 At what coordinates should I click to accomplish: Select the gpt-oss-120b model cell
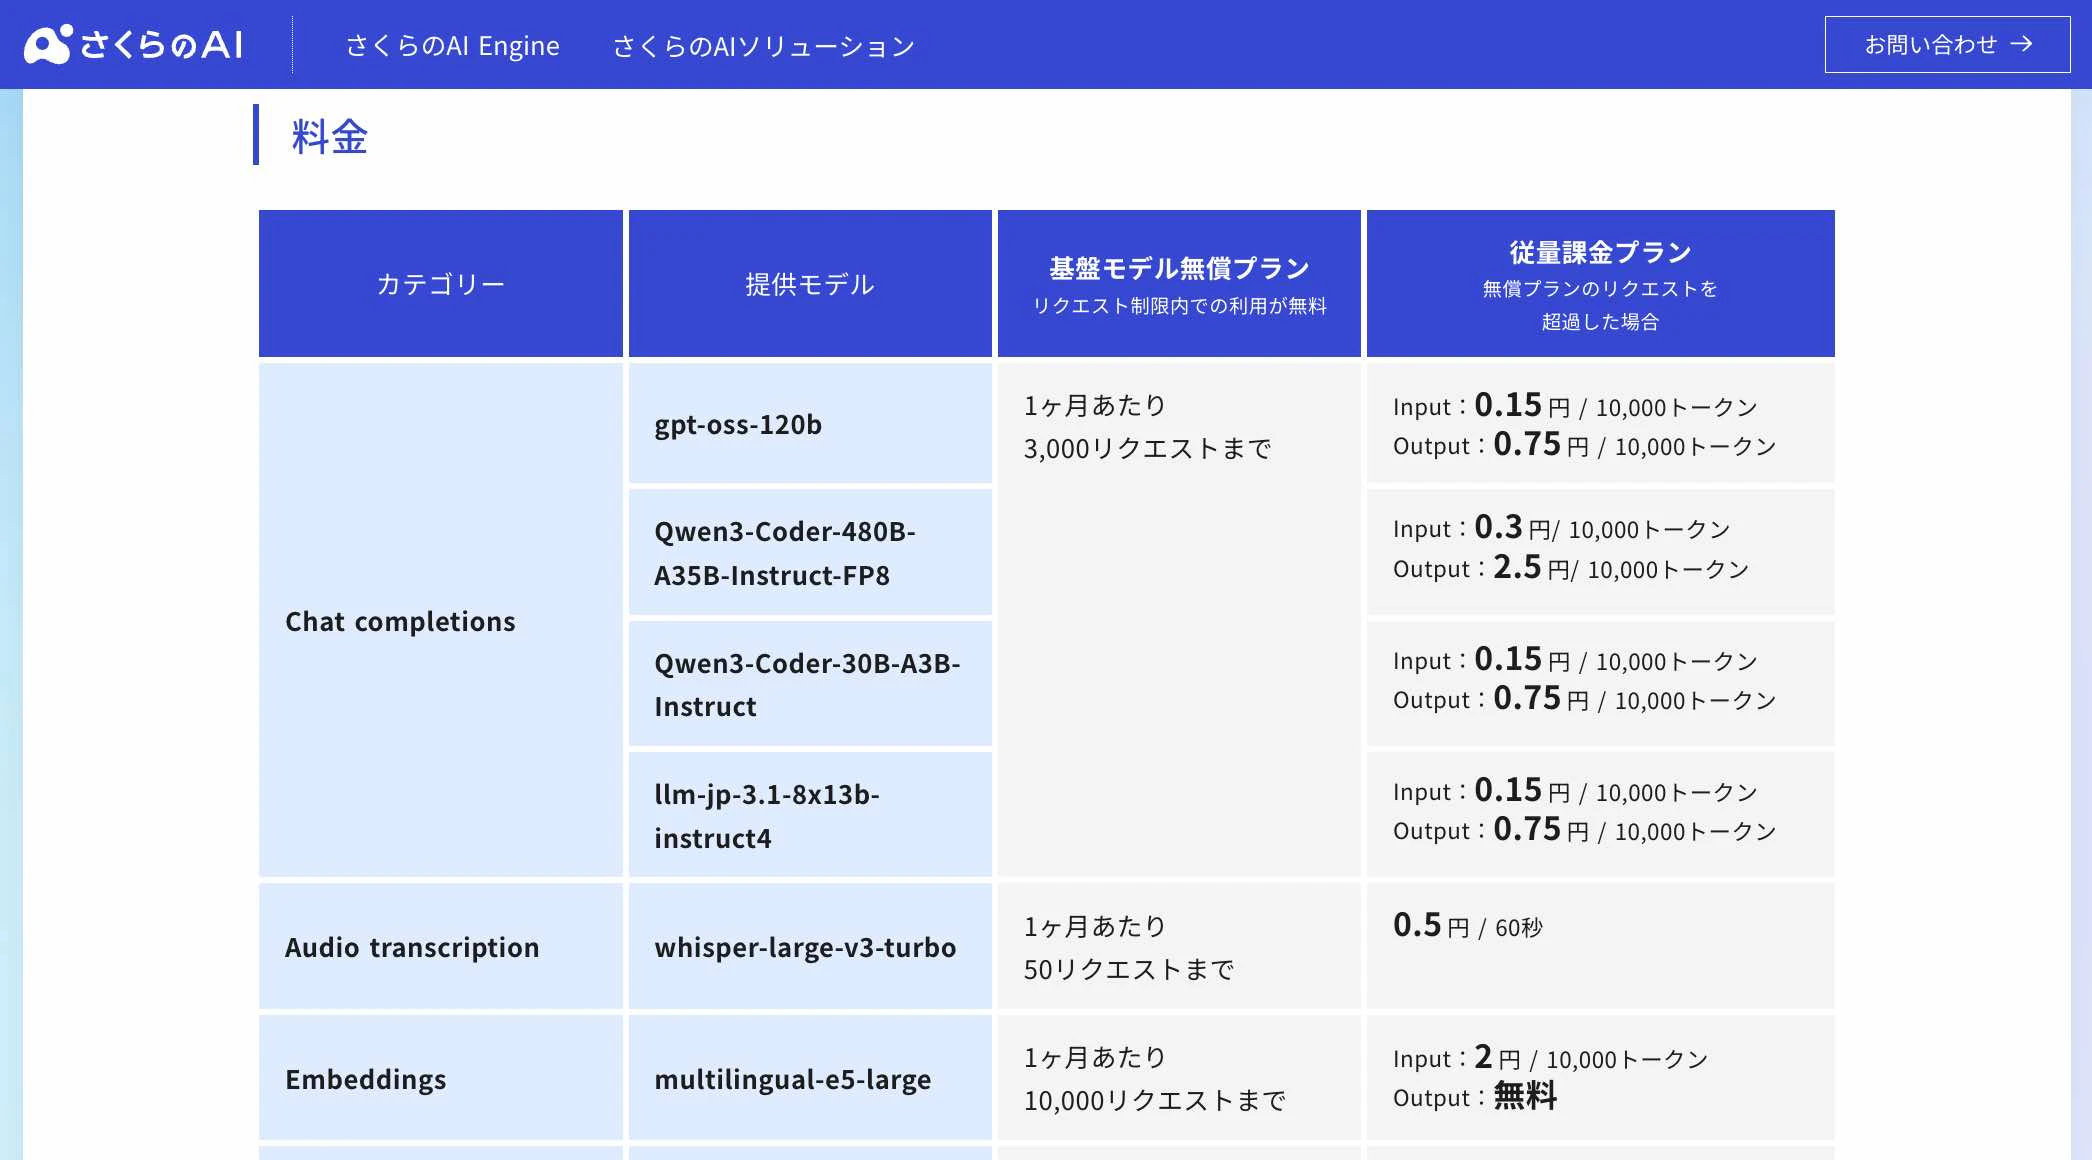point(810,424)
